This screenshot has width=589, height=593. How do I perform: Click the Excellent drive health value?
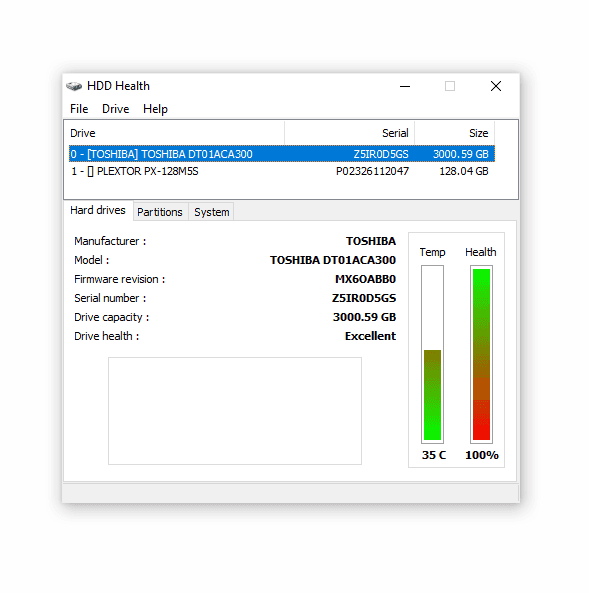pos(370,336)
